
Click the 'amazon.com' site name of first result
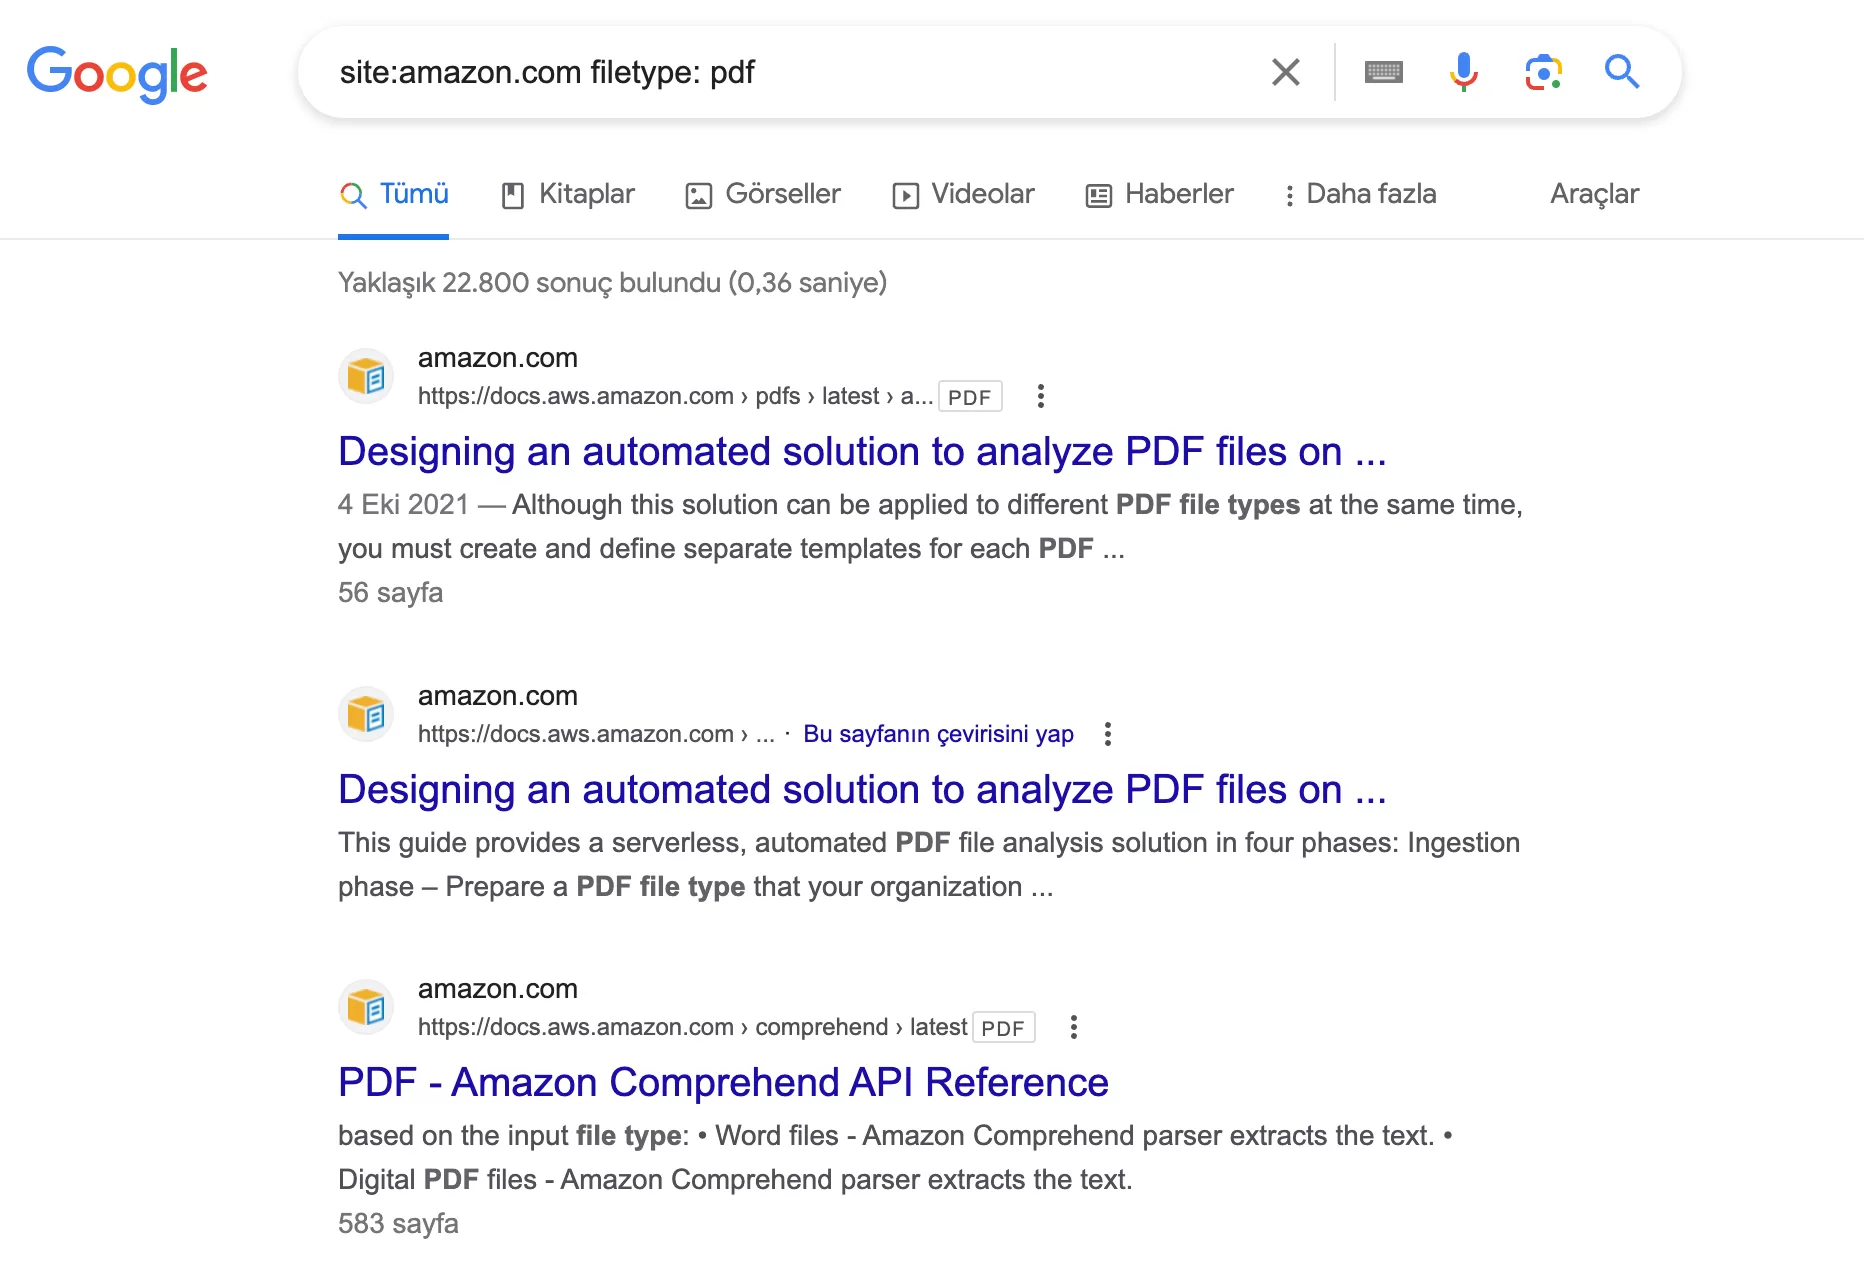pos(497,358)
